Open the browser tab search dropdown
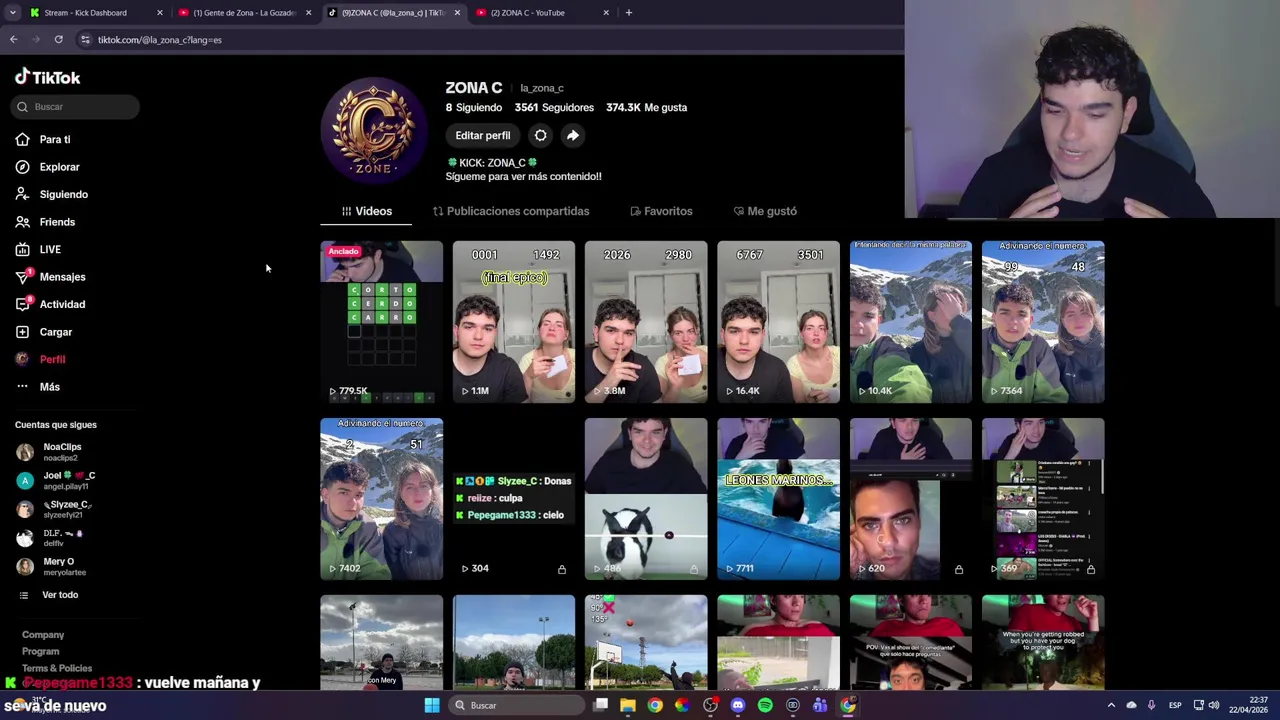Viewport: 1280px width, 720px height. (12, 13)
